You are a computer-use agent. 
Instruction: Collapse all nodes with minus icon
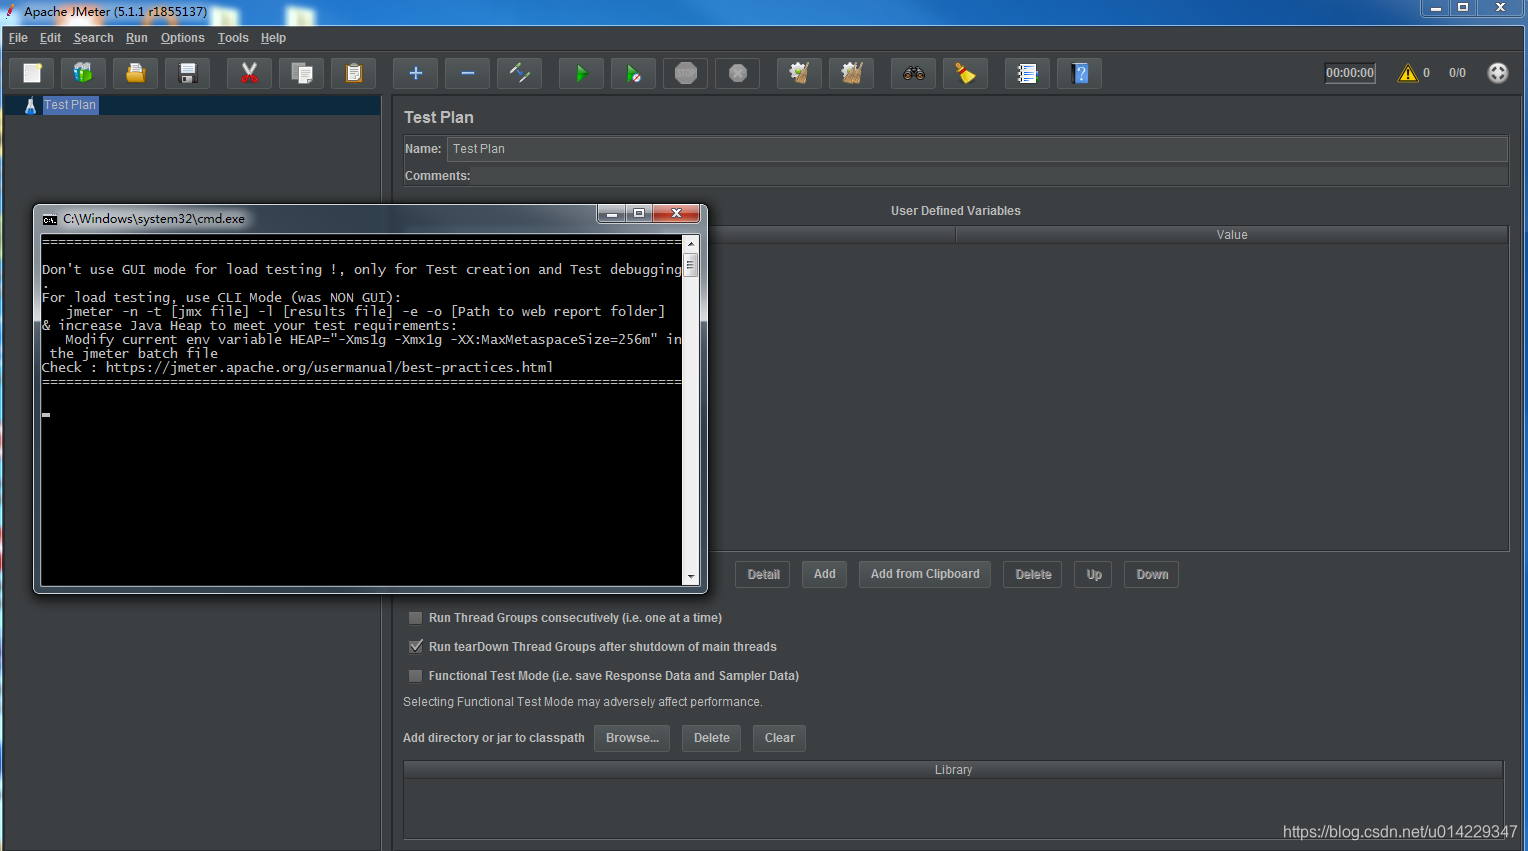pyautogui.click(x=468, y=73)
